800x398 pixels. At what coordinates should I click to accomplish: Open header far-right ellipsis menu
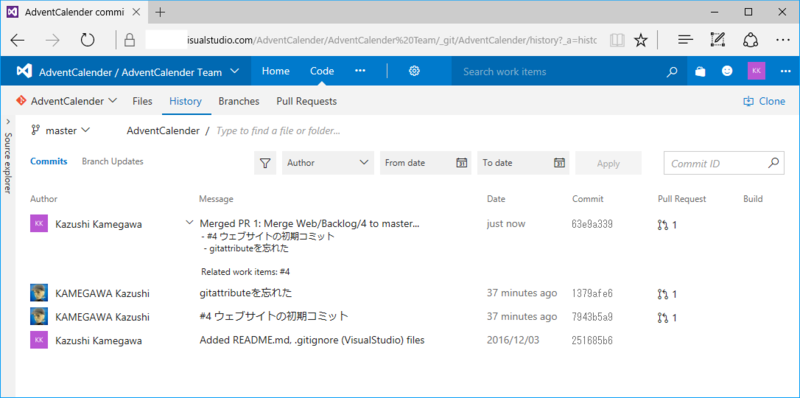tap(785, 71)
